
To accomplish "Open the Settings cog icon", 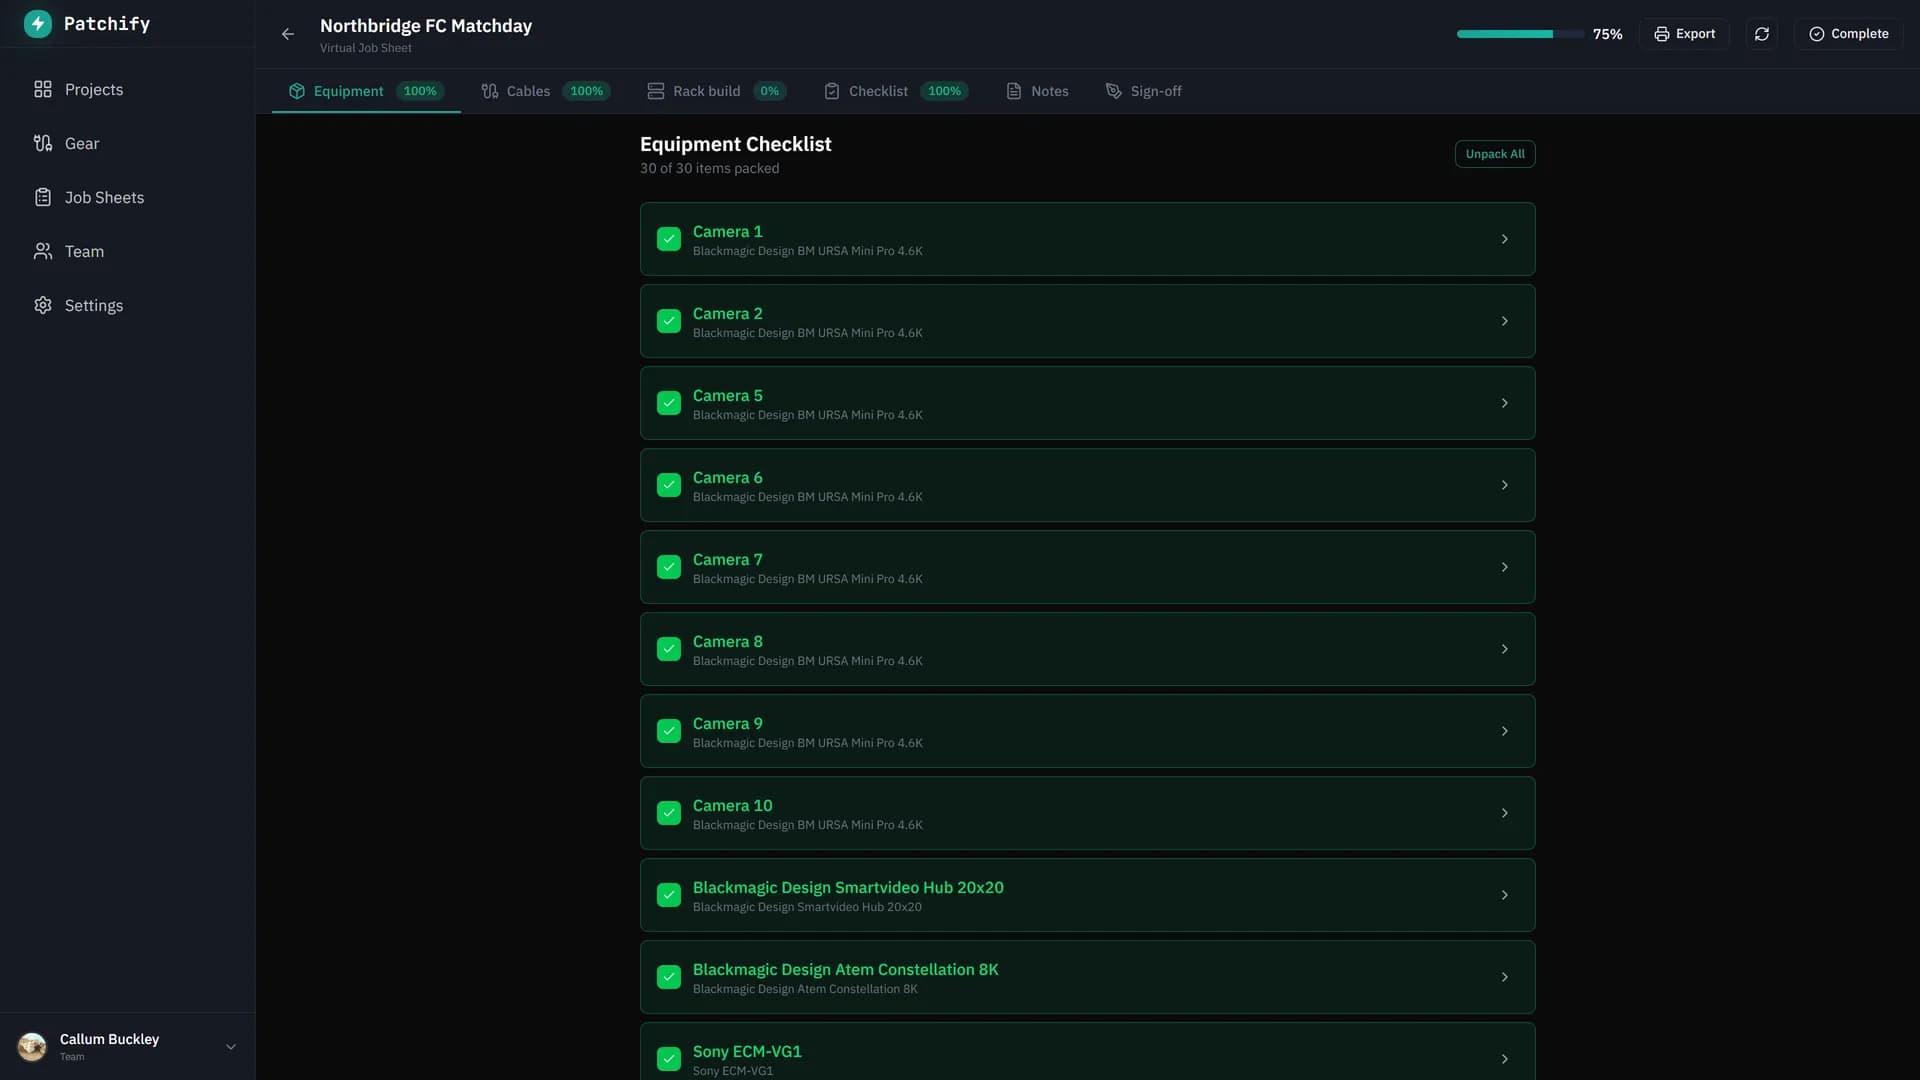I will 42,305.
